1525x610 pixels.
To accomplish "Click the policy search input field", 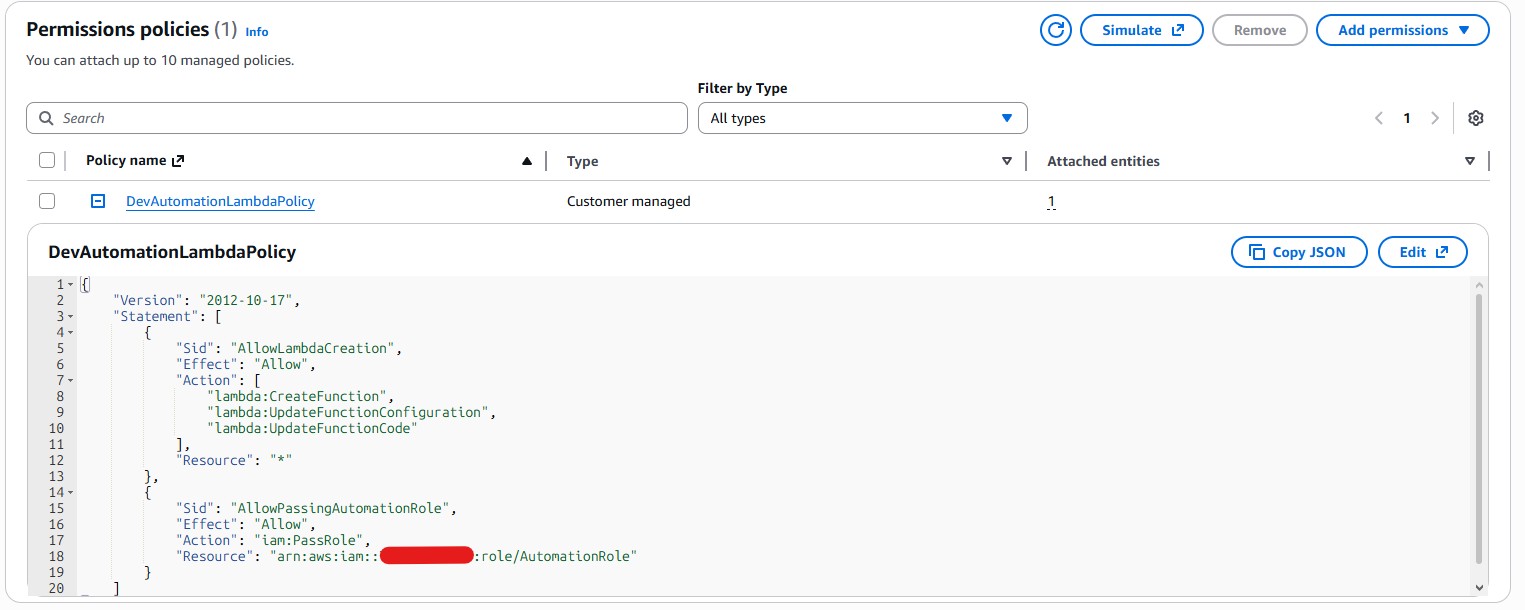I will pos(357,118).
